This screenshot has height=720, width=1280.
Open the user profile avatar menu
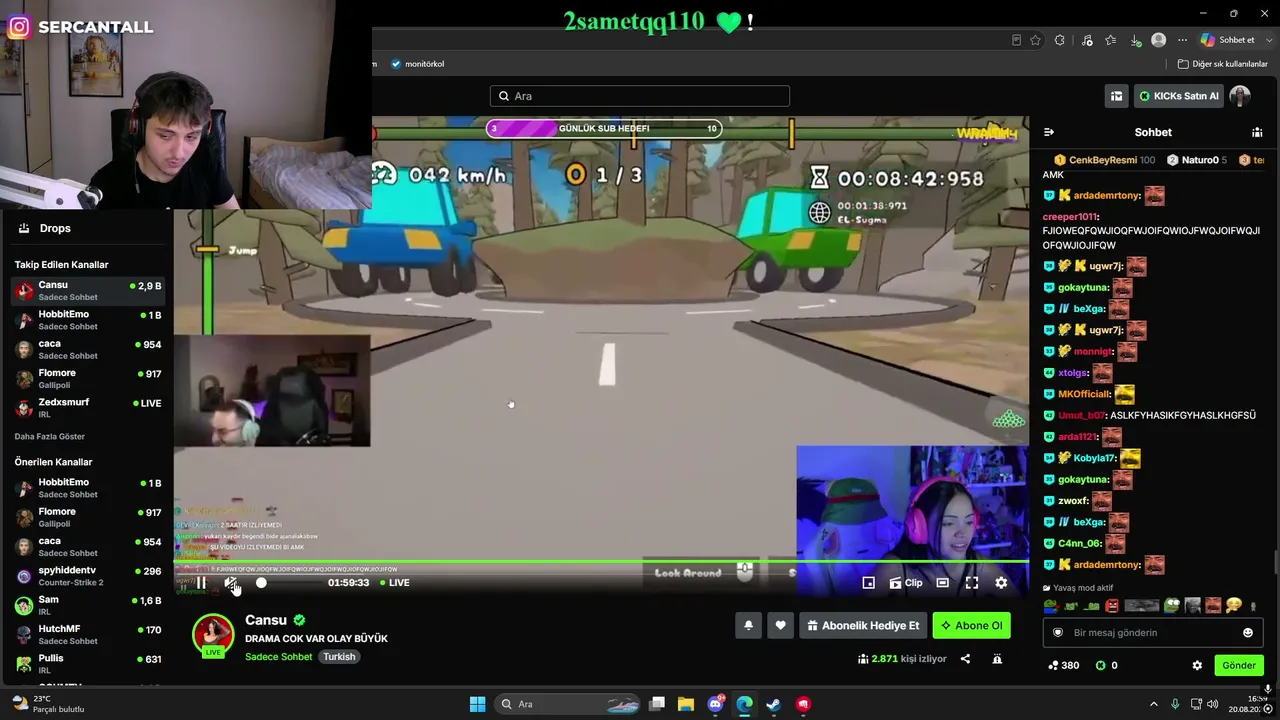pyautogui.click(x=1240, y=96)
